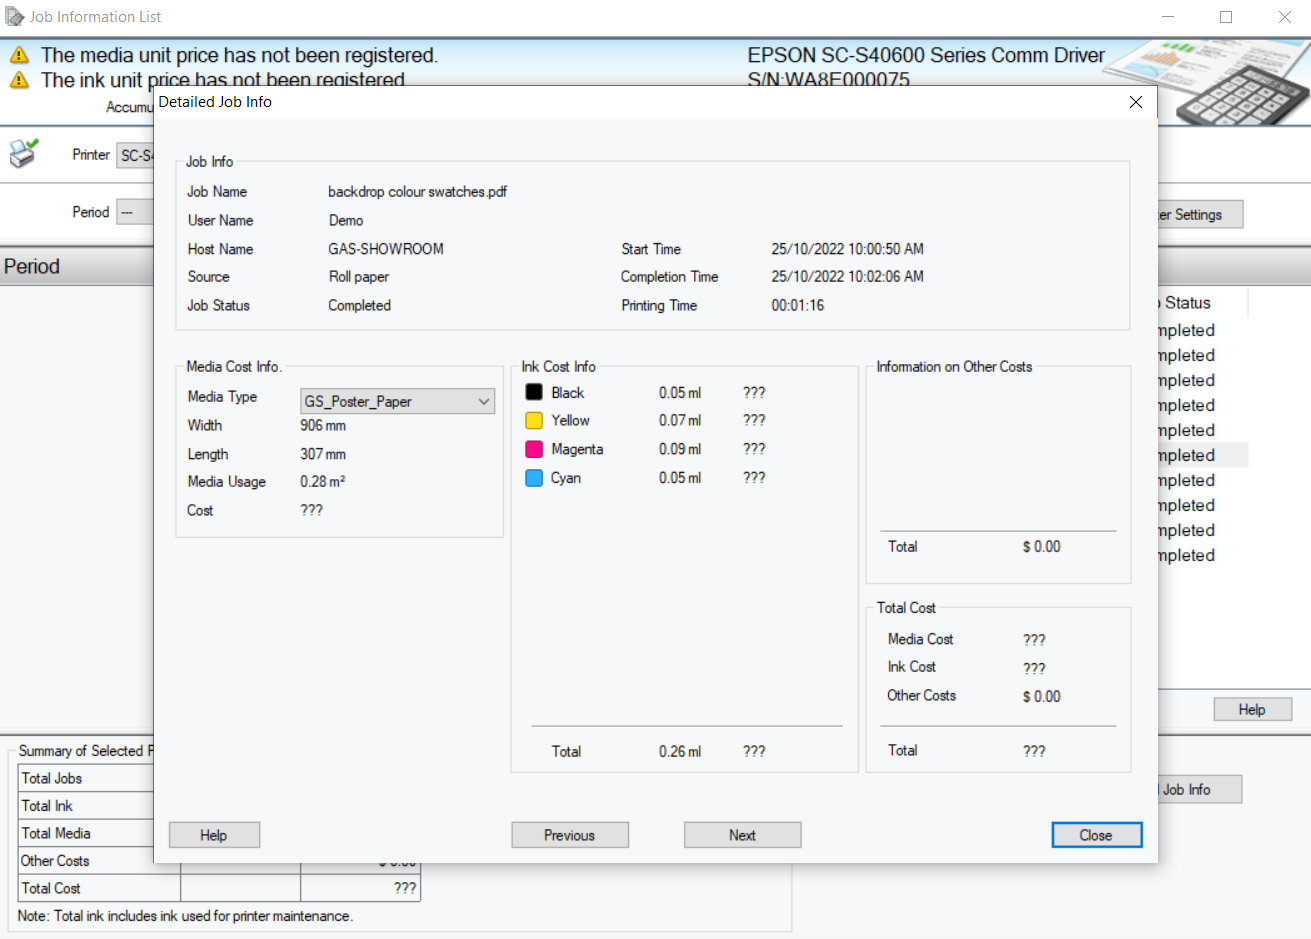Go to the Next job
This screenshot has width=1311, height=939.
click(x=742, y=835)
